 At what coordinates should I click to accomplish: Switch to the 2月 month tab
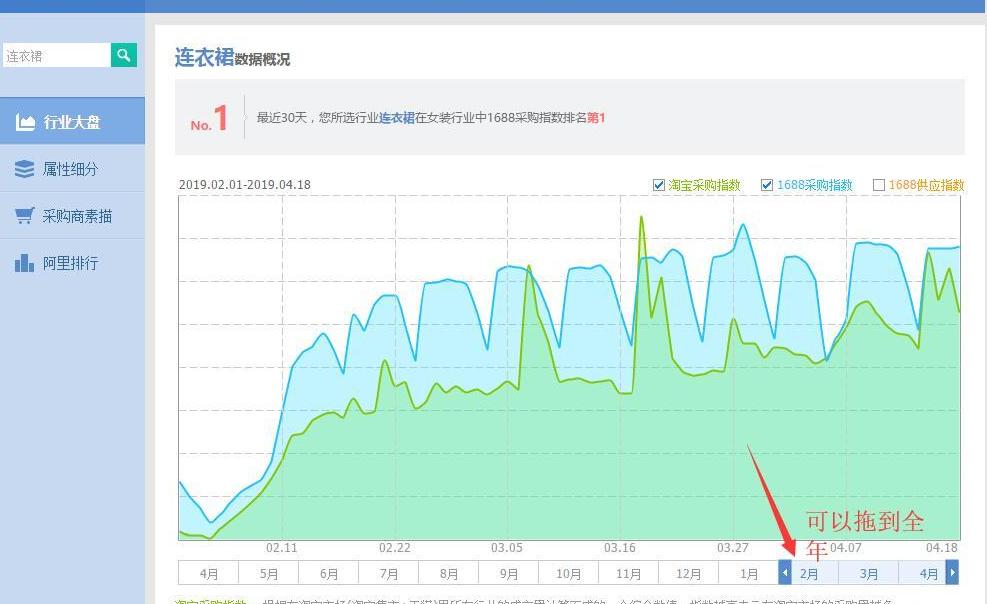[x=809, y=572]
